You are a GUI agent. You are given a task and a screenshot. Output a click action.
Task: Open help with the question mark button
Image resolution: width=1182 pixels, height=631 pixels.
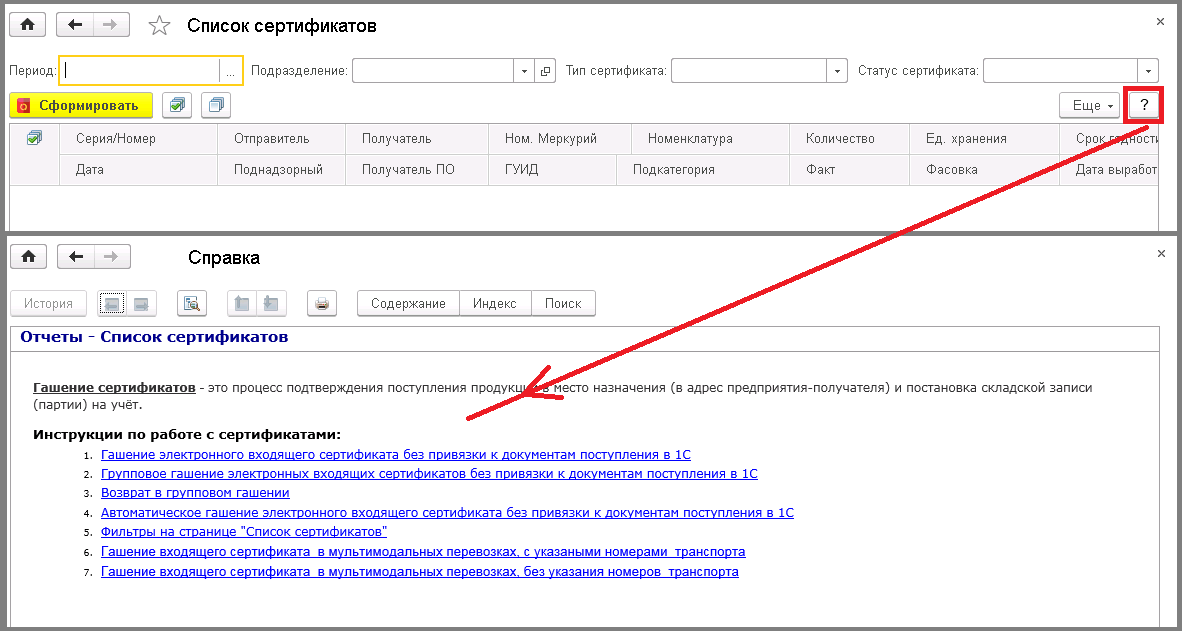click(x=1144, y=106)
